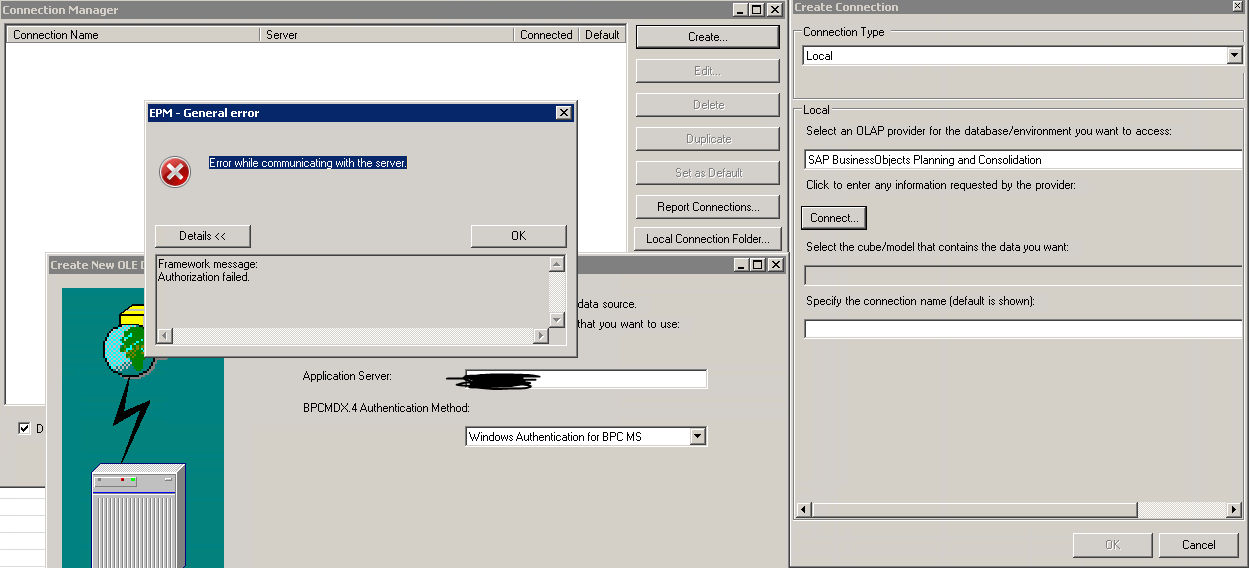Close the Create Connection window
Image resolution: width=1249 pixels, height=568 pixels.
tap(1237, 7)
